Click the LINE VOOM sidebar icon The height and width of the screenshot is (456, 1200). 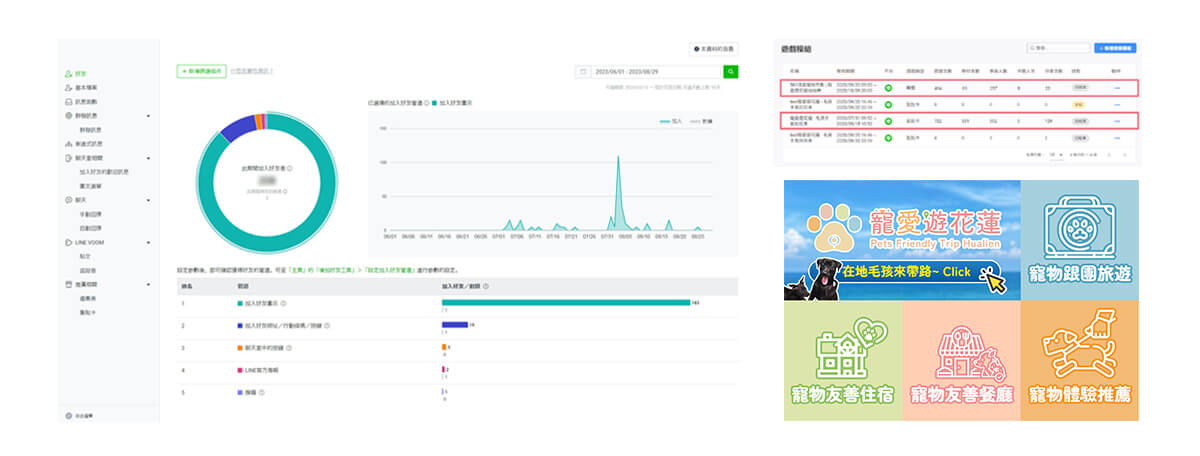click(67, 243)
